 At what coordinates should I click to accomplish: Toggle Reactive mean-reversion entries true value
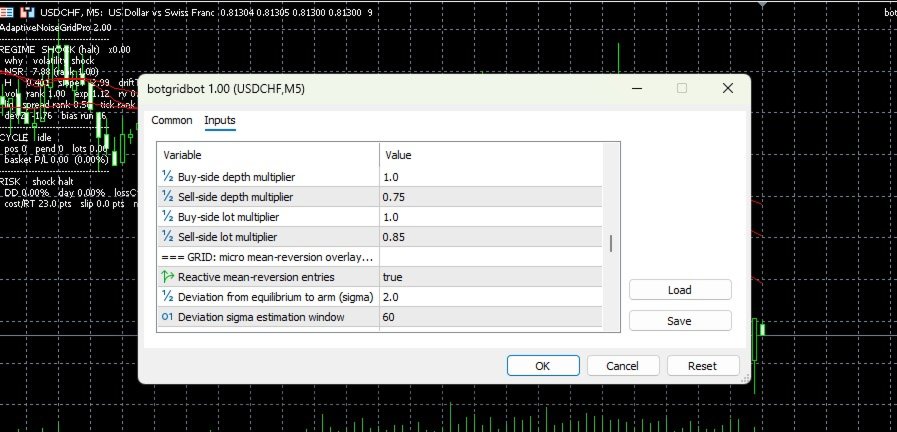pyautogui.click(x=491, y=277)
